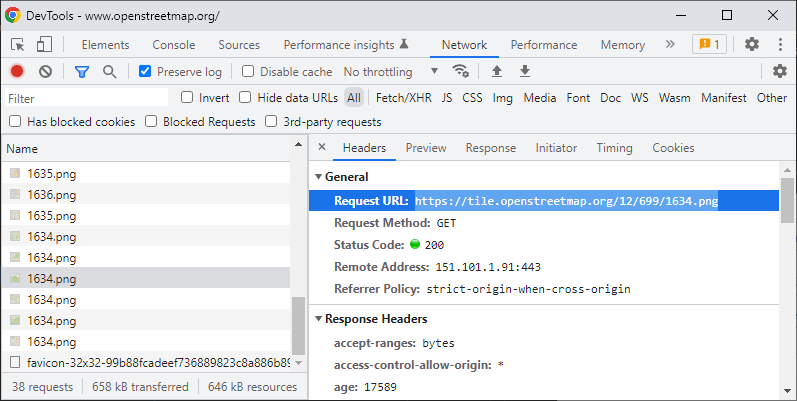Open the Sources tab

click(239, 45)
